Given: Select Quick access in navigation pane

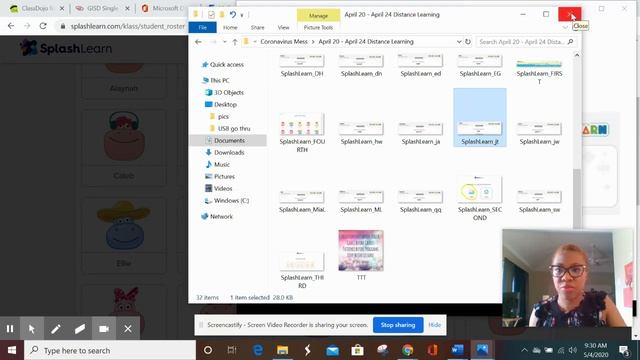Looking at the screenshot, I should [227, 64].
